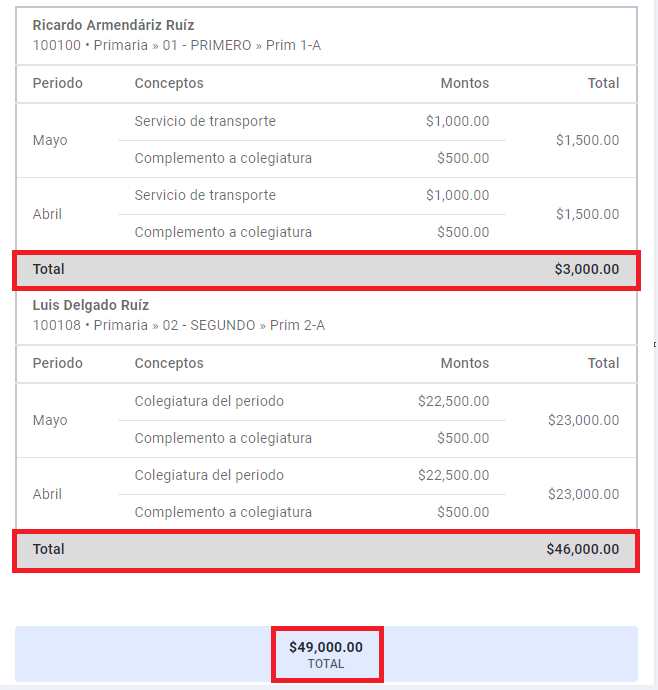Click Total column header in Luis's table
The width and height of the screenshot is (658, 690).
[x=603, y=363]
